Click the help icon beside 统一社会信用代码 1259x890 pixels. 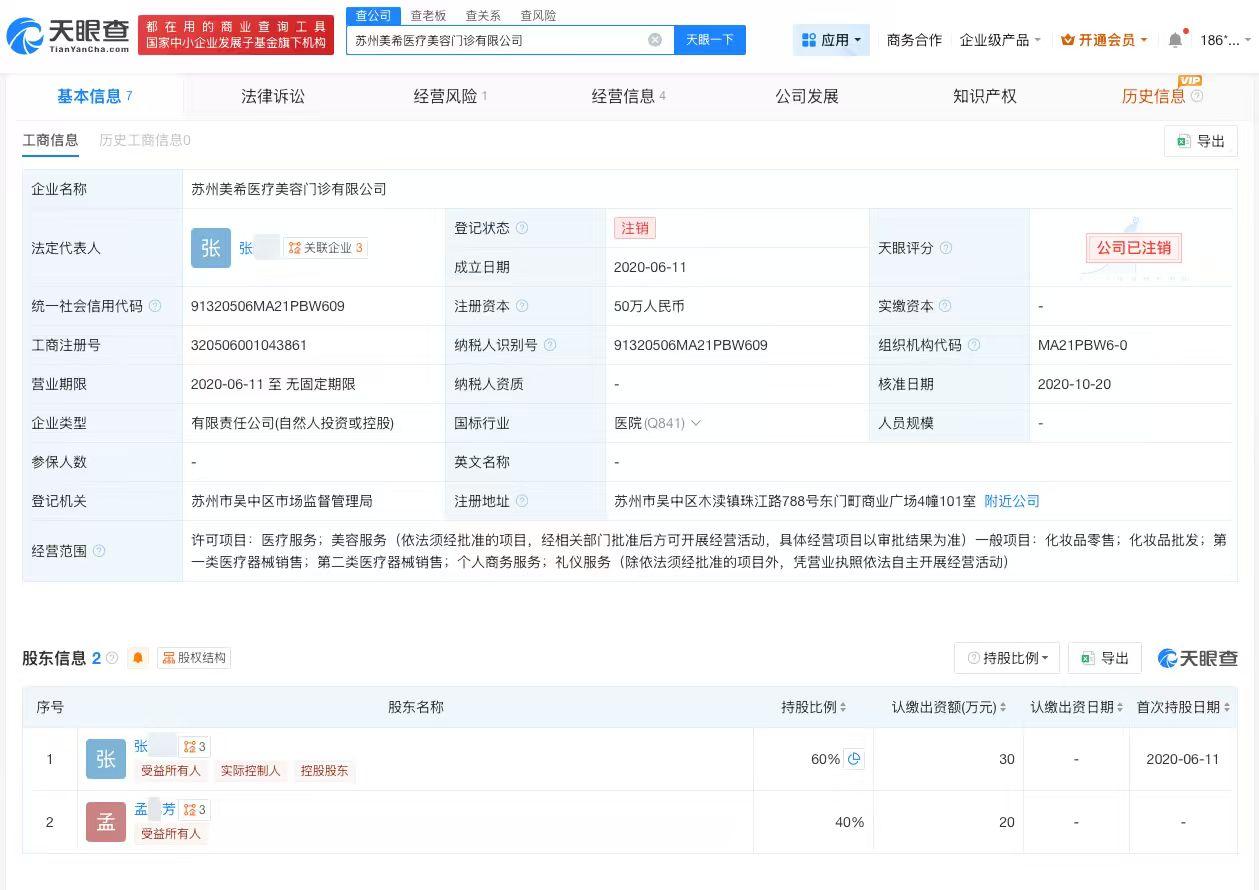(155, 306)
